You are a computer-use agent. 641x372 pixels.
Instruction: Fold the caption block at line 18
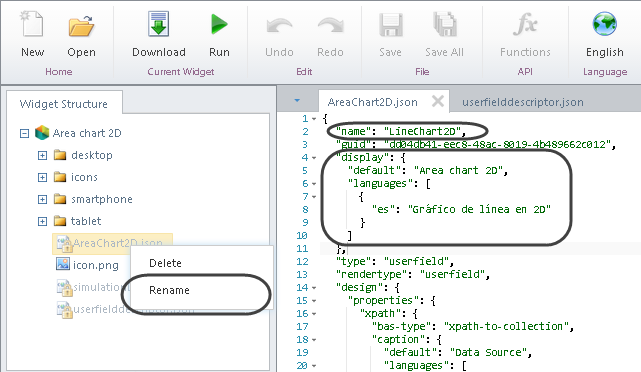[x=314, y=340]
